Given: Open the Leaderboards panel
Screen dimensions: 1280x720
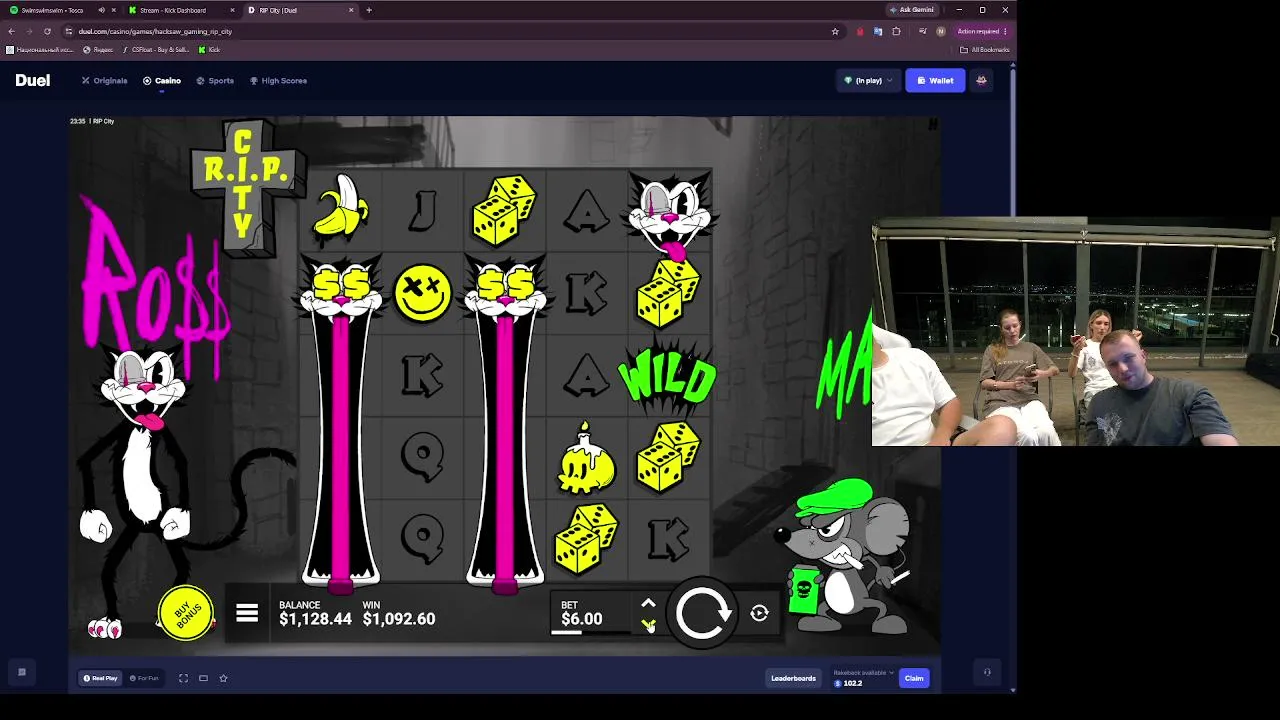Looking at the screenshot, I should (x=793, y=678).
